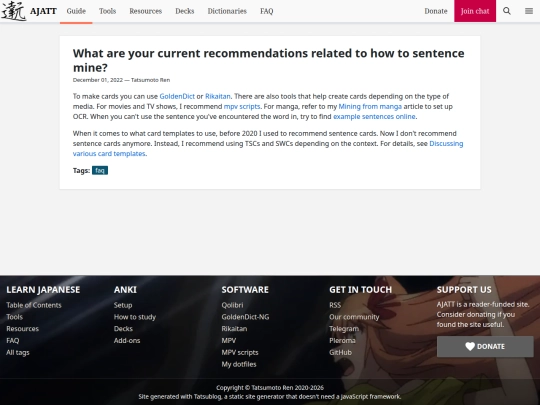Open the search magnifier icon
540x405 pixels.
(507, 11)
